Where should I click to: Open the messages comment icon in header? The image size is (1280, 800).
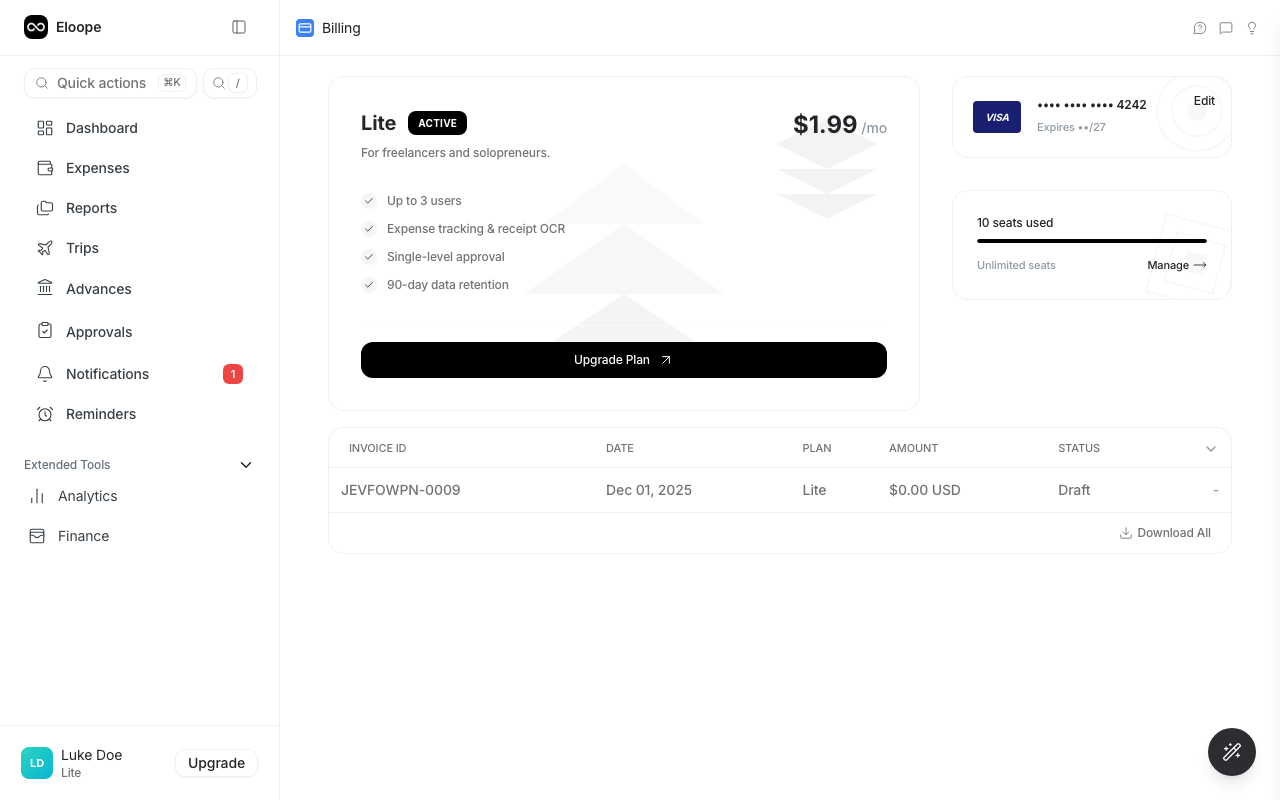[1226, 28]
